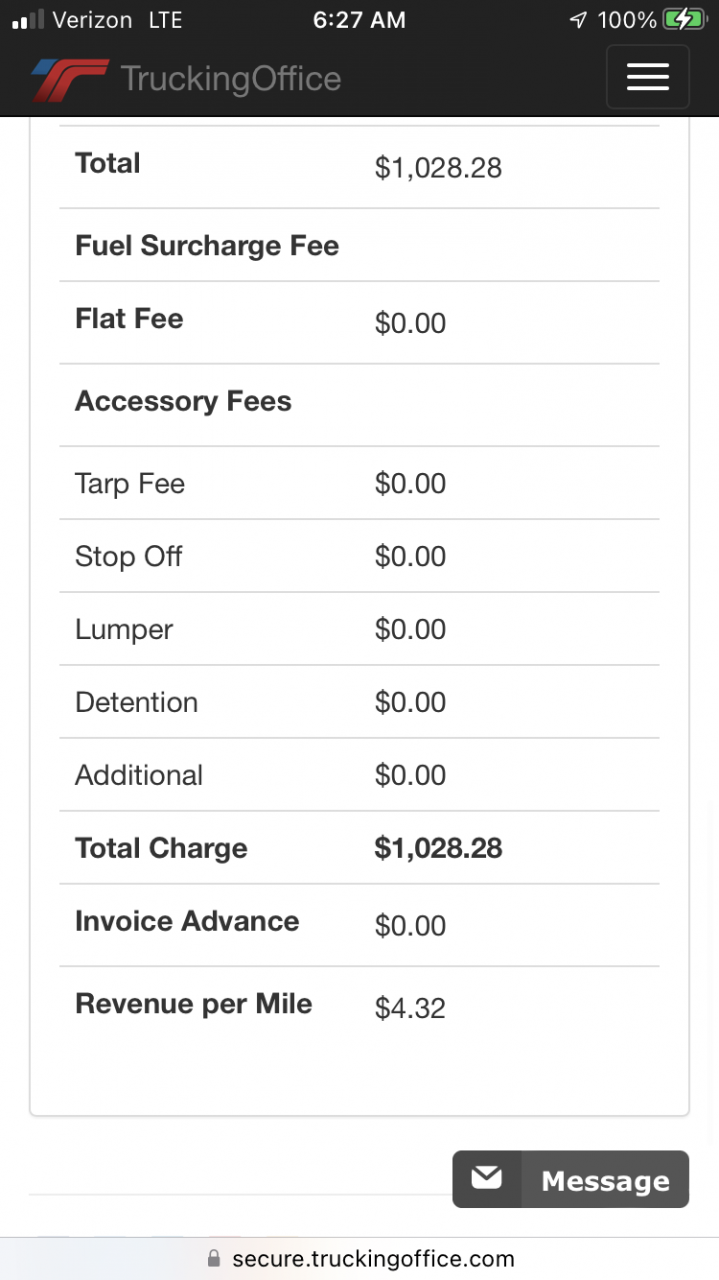Screen dimensions: 719x1280
Task: Tap the Accessory Fees section heading
Action: (x=183, y=401)
